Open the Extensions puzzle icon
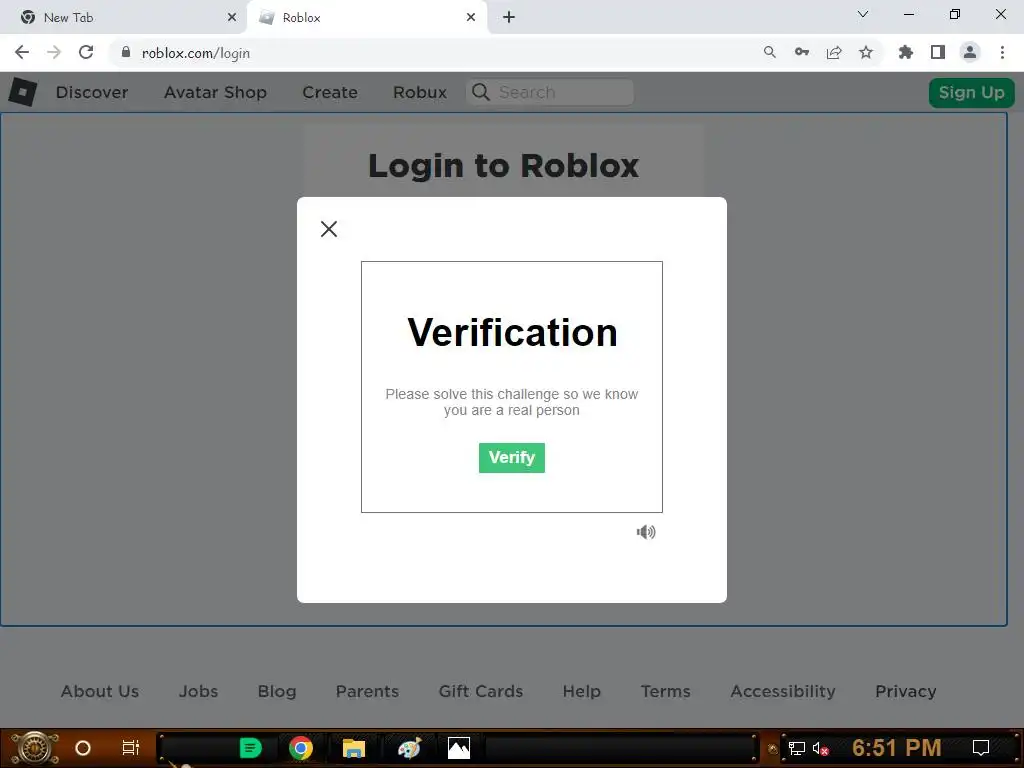 click(905, 52)
